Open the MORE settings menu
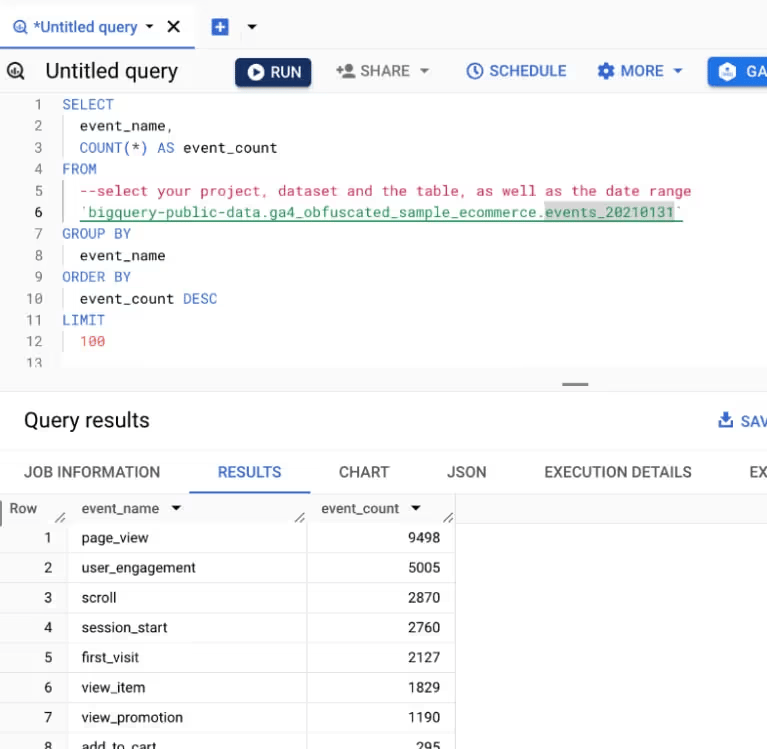The height and width of the screenshot is (749, 767). 640,71
